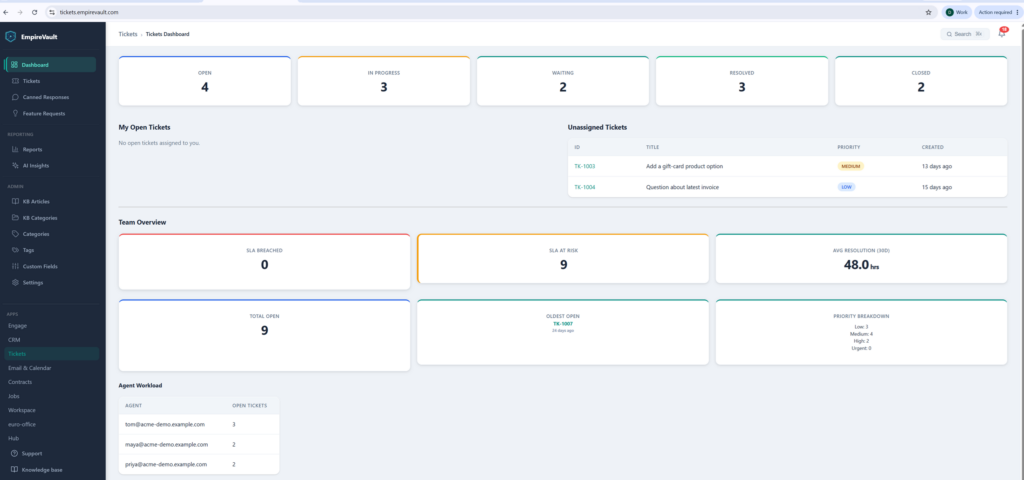
Task: Click the Search box
Action: 965,34
